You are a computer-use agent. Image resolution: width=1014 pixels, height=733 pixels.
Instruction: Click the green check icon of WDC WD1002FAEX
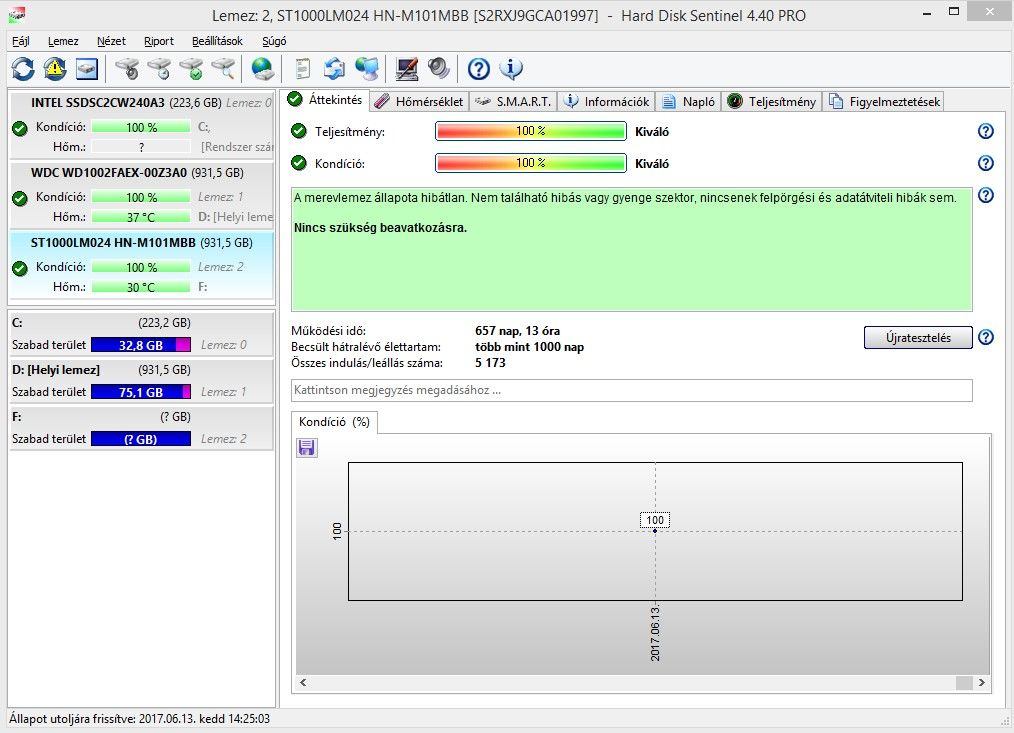point(20,198)
